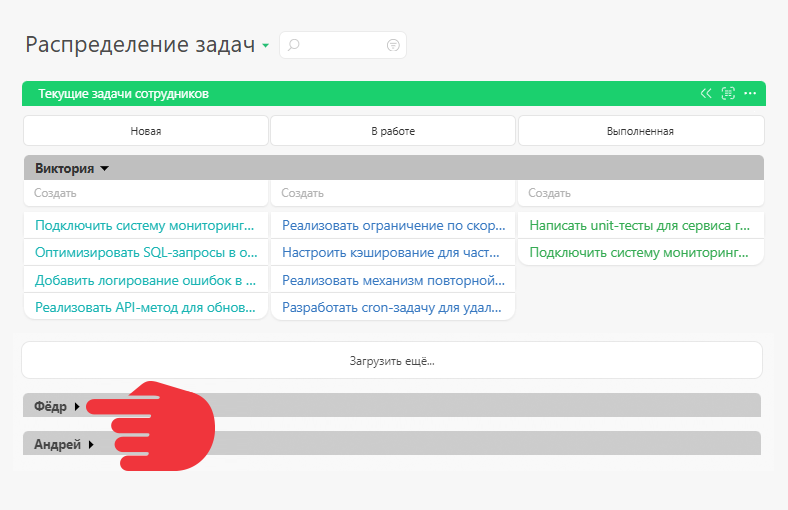Open the three-dots menu in green header
788x510 pixels.
pos(750,93)
